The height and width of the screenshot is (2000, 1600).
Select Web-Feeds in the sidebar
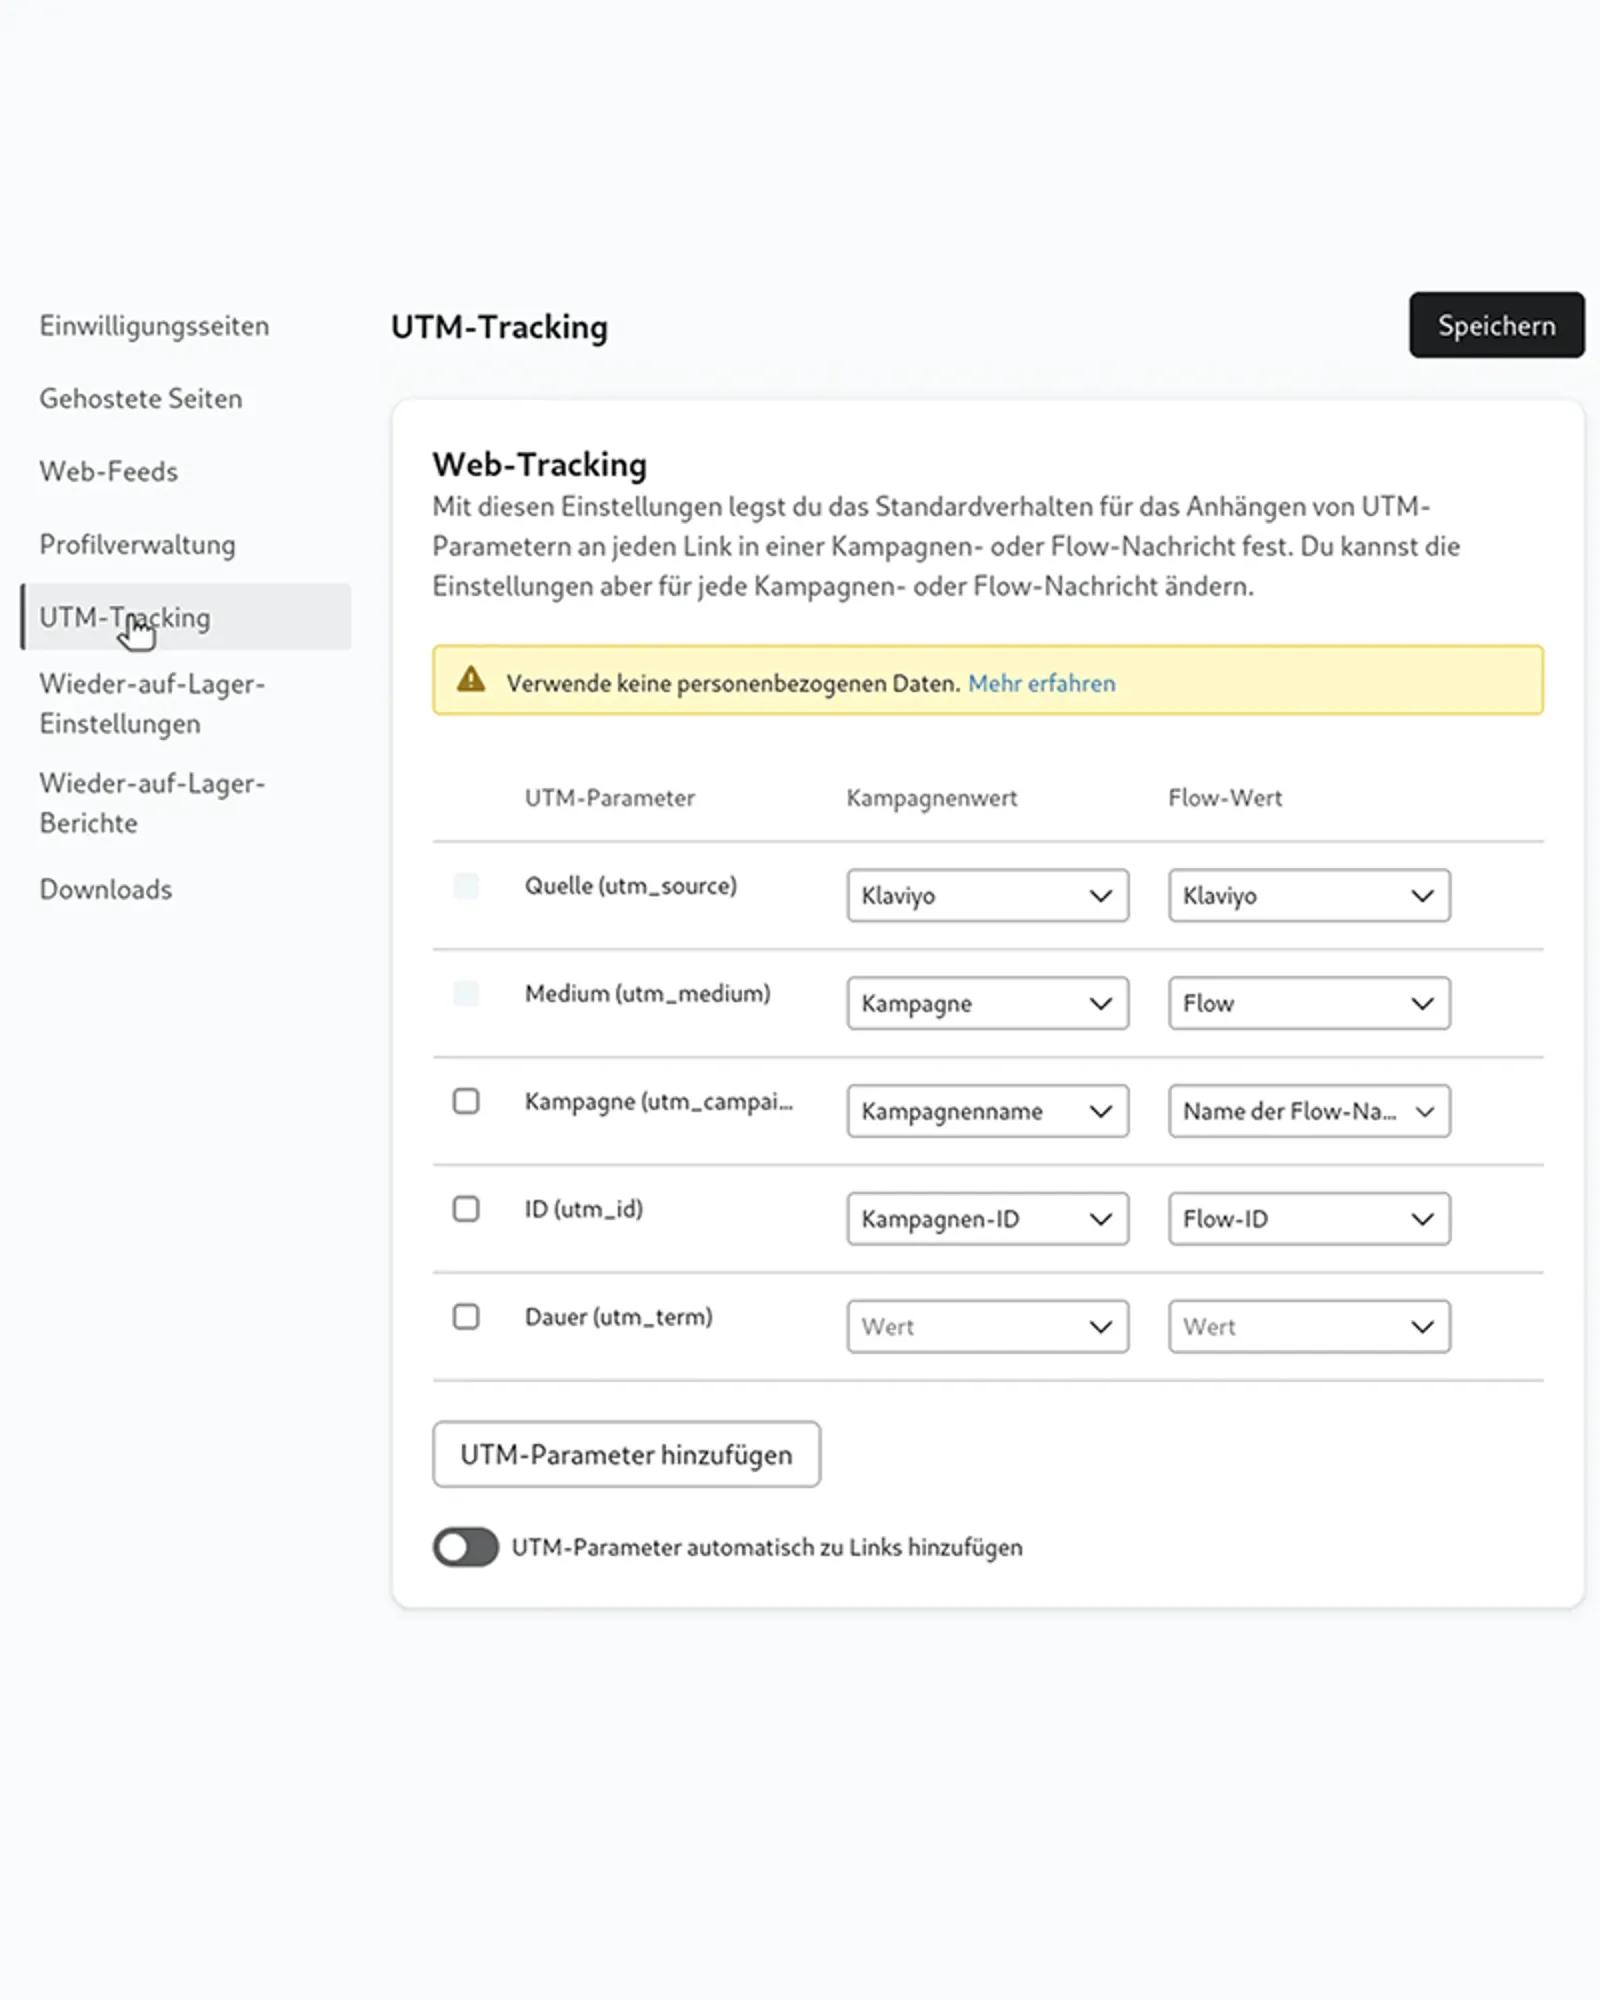(108, 471)
